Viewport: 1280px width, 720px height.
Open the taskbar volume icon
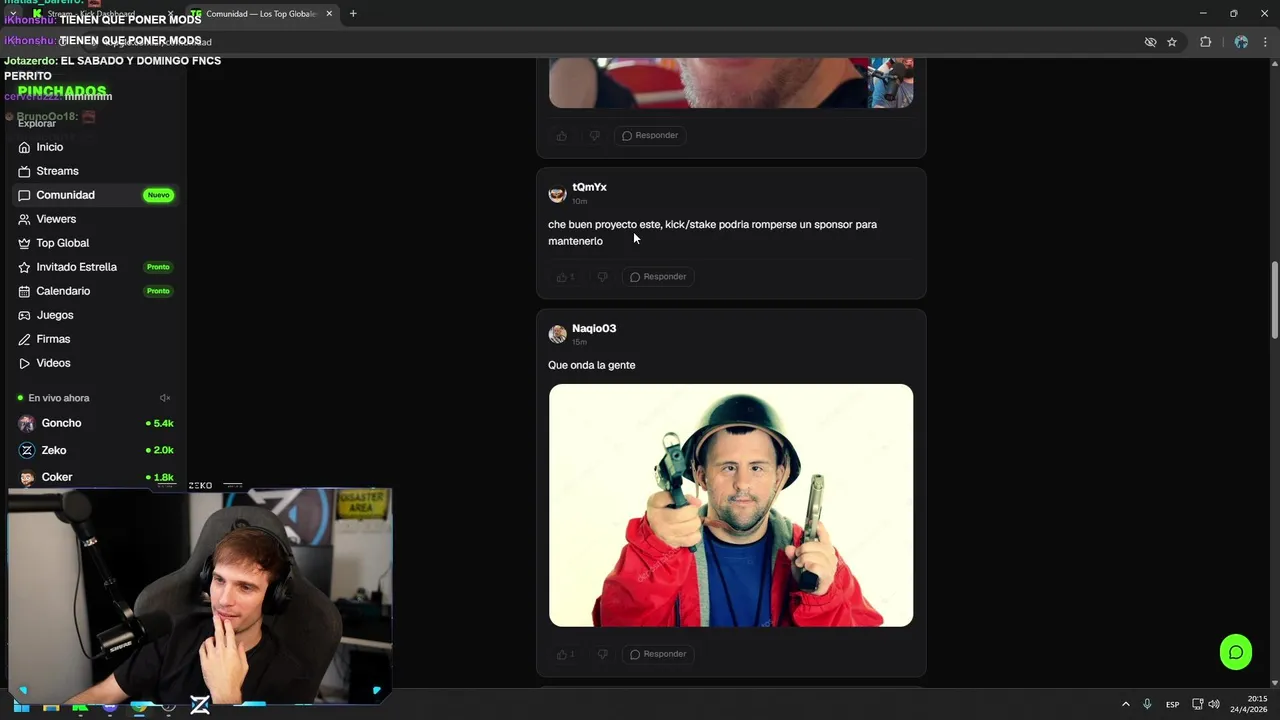pos(1214,704)
